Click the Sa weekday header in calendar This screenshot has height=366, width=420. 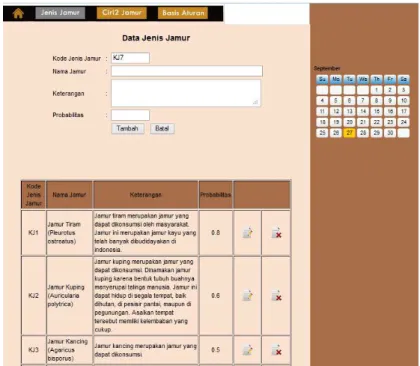(403, 79)
